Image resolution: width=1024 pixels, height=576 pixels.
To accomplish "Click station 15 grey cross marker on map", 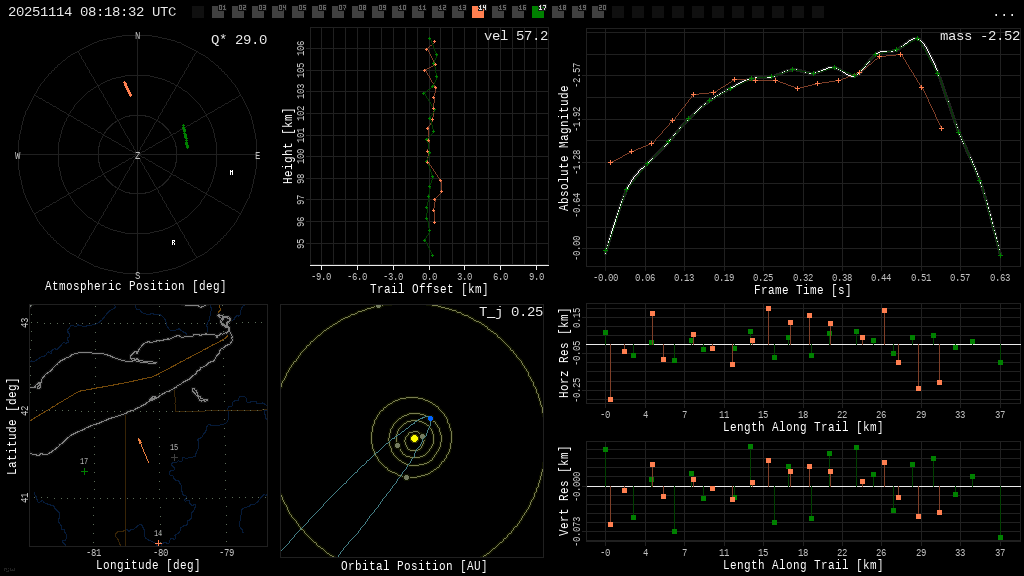I will pyautogui.click(x=174, y=457).
